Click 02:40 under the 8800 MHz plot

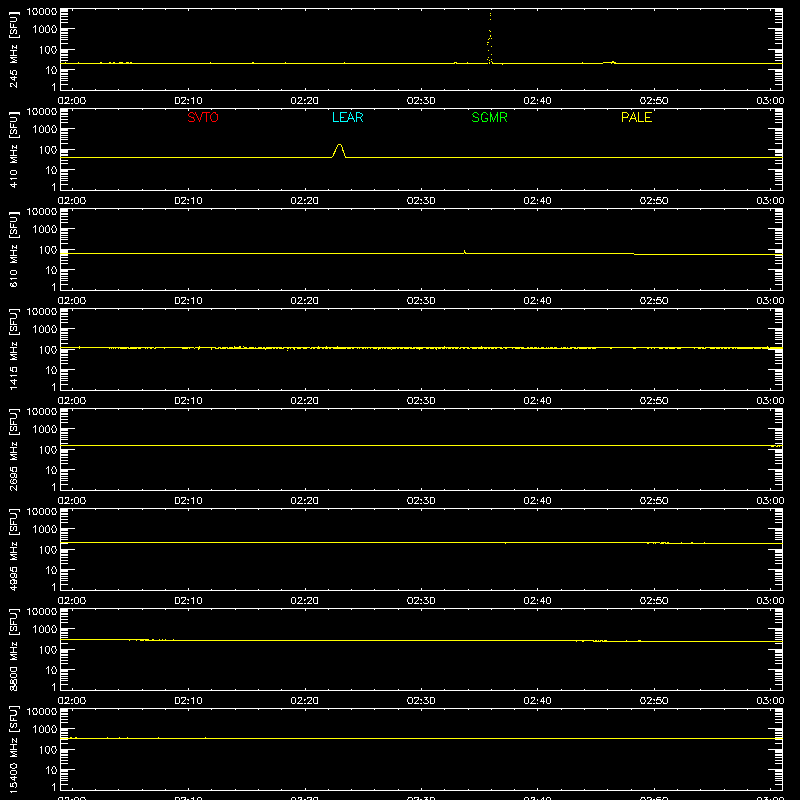pos(537,701)
